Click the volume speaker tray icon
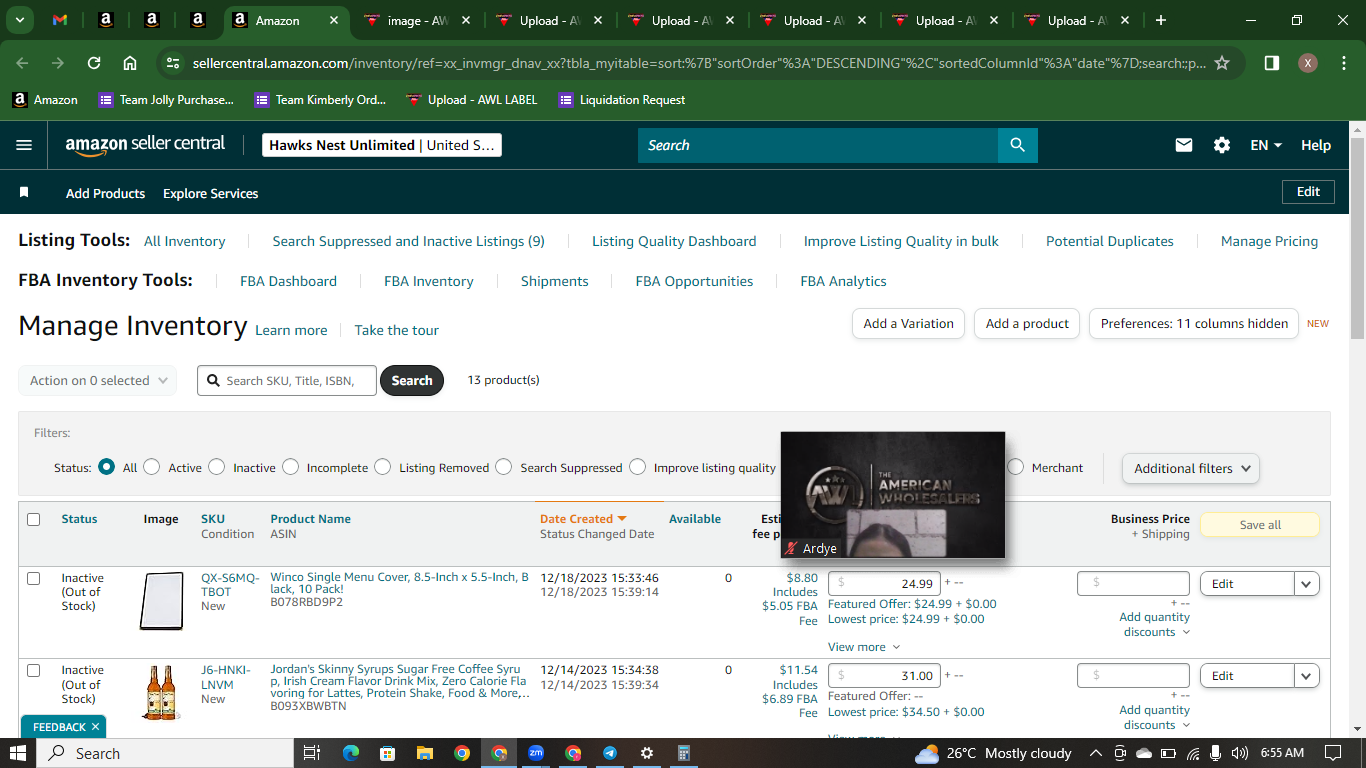The image size is (1366, 768). tap(1240, 753)
